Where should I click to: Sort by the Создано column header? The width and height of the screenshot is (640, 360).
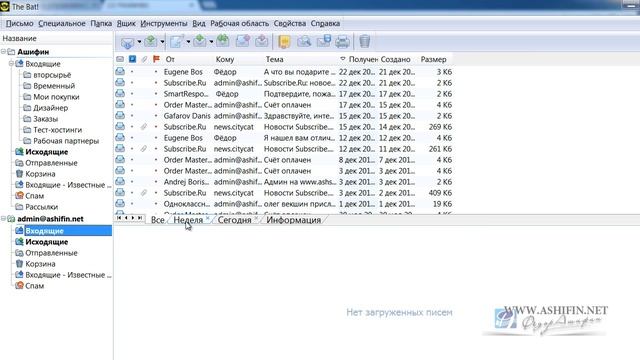coord(396,59)
